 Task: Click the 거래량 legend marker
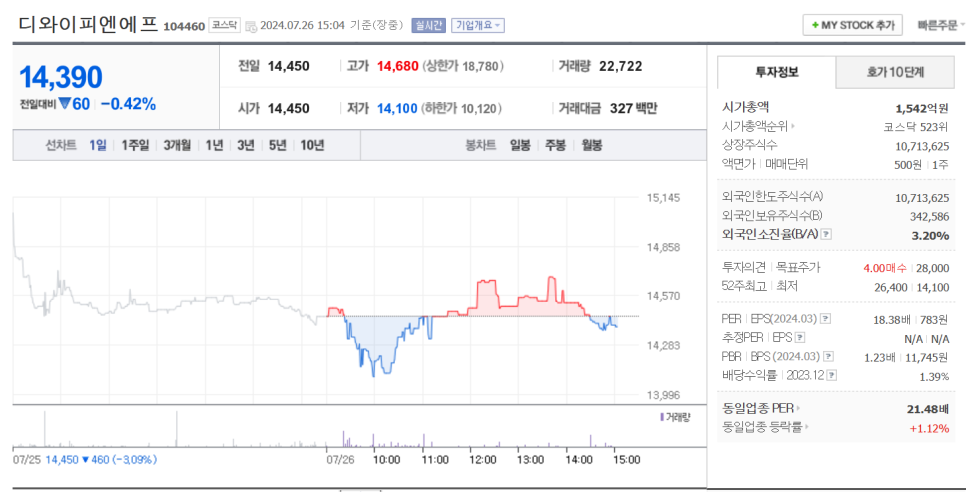662,417
